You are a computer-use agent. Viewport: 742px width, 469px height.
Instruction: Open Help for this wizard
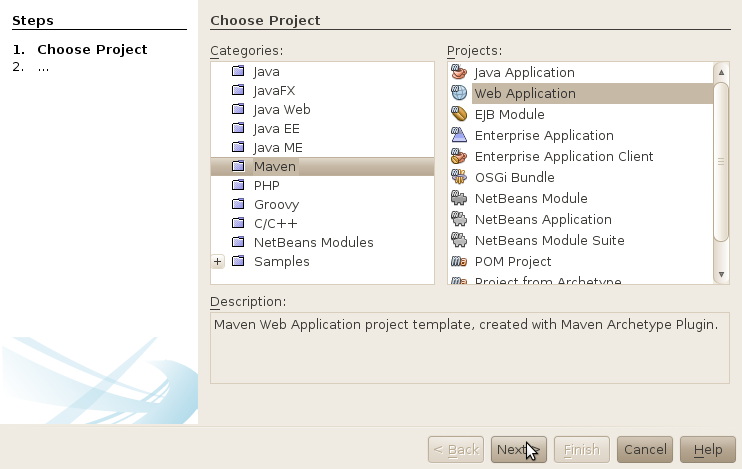tap(708, 449)
